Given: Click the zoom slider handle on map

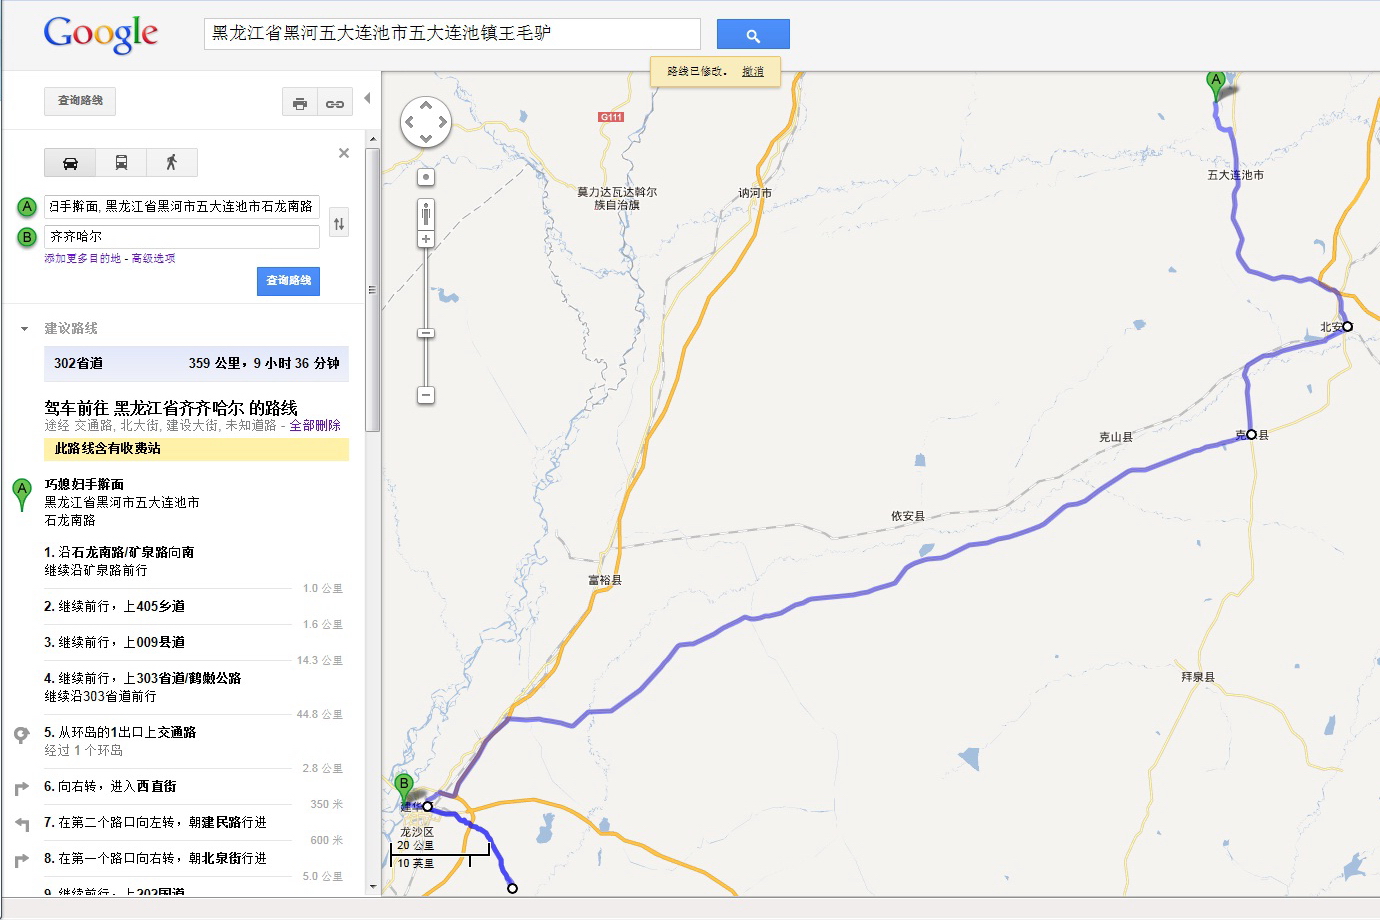Looking at the screenshot, I should 426,333.
